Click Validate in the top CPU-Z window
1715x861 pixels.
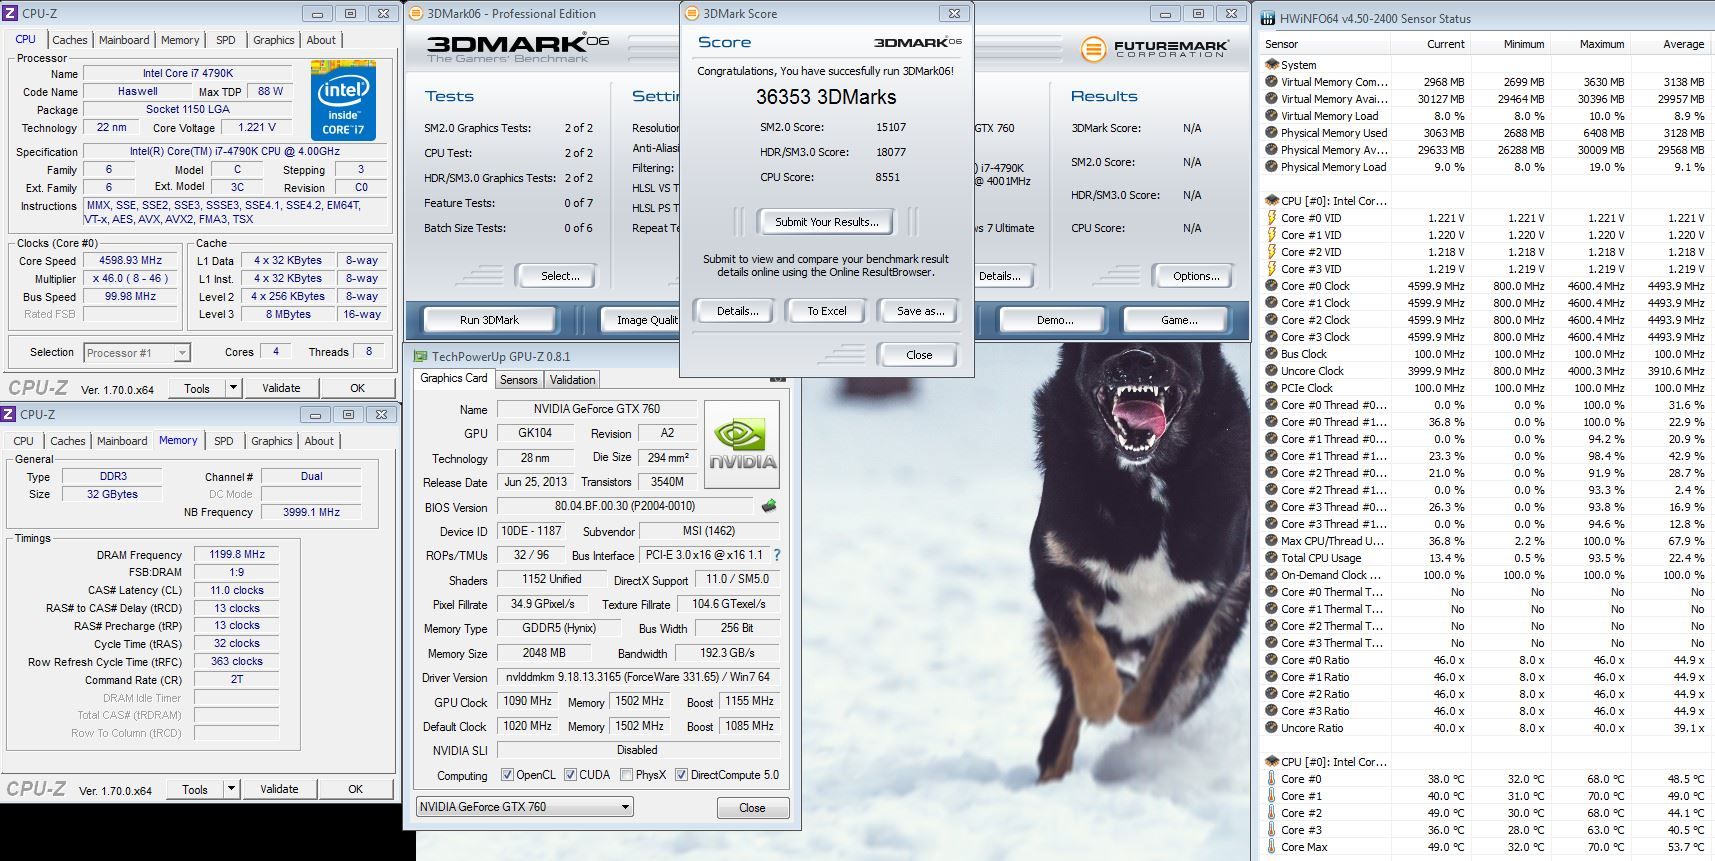(x=281, y=388)
